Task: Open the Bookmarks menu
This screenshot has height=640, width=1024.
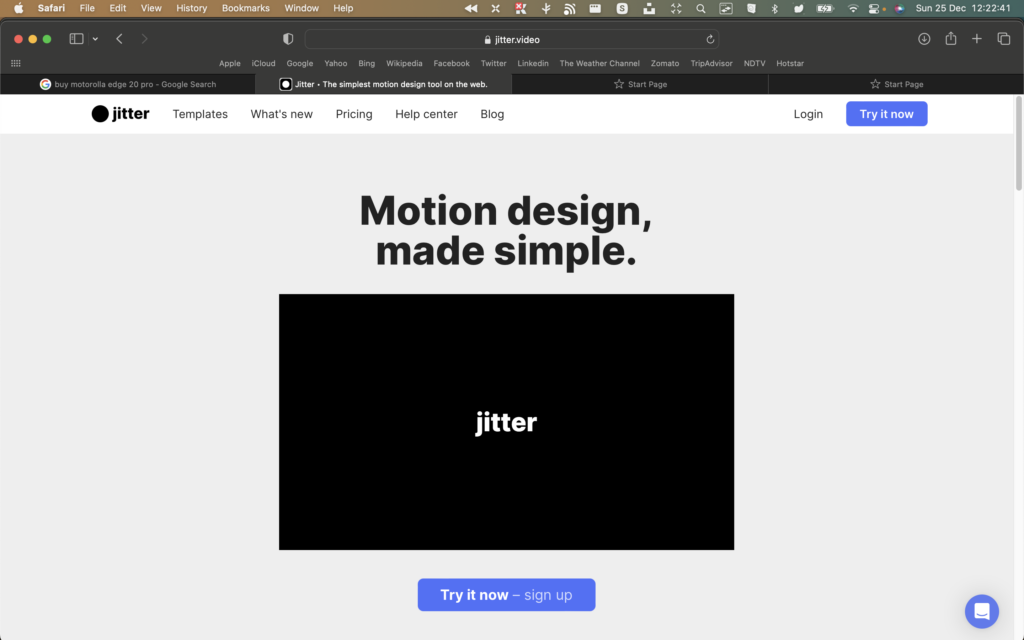Action: pyautogui.click(x=245, y=8)
